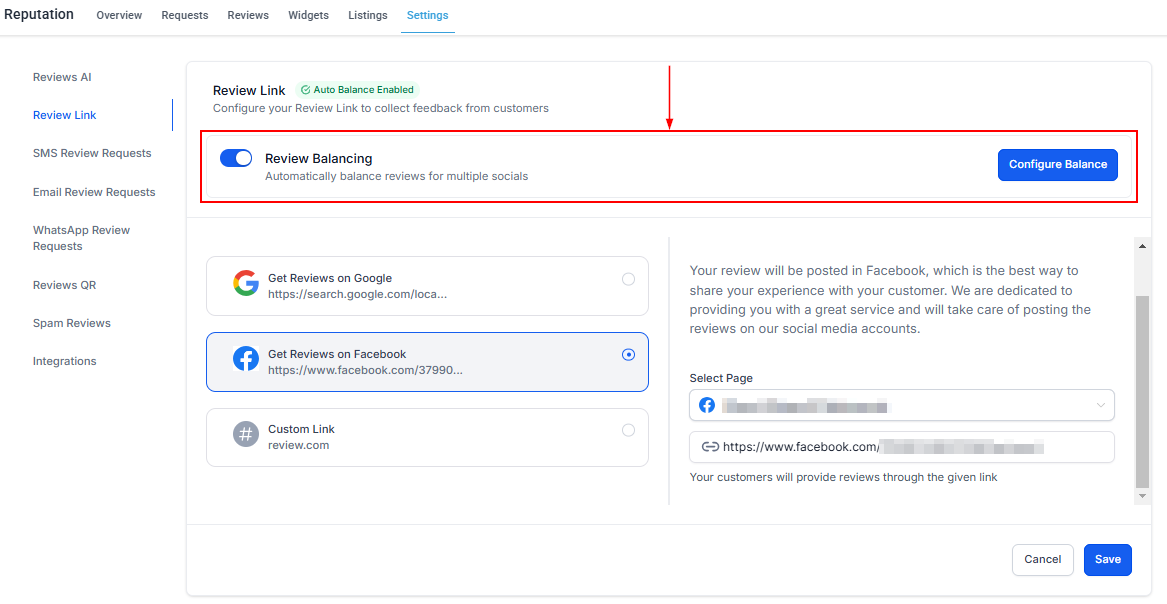Click Facebook icon in Select Page field
This screenshot has width=1167, height=604.
coord(707,405)
